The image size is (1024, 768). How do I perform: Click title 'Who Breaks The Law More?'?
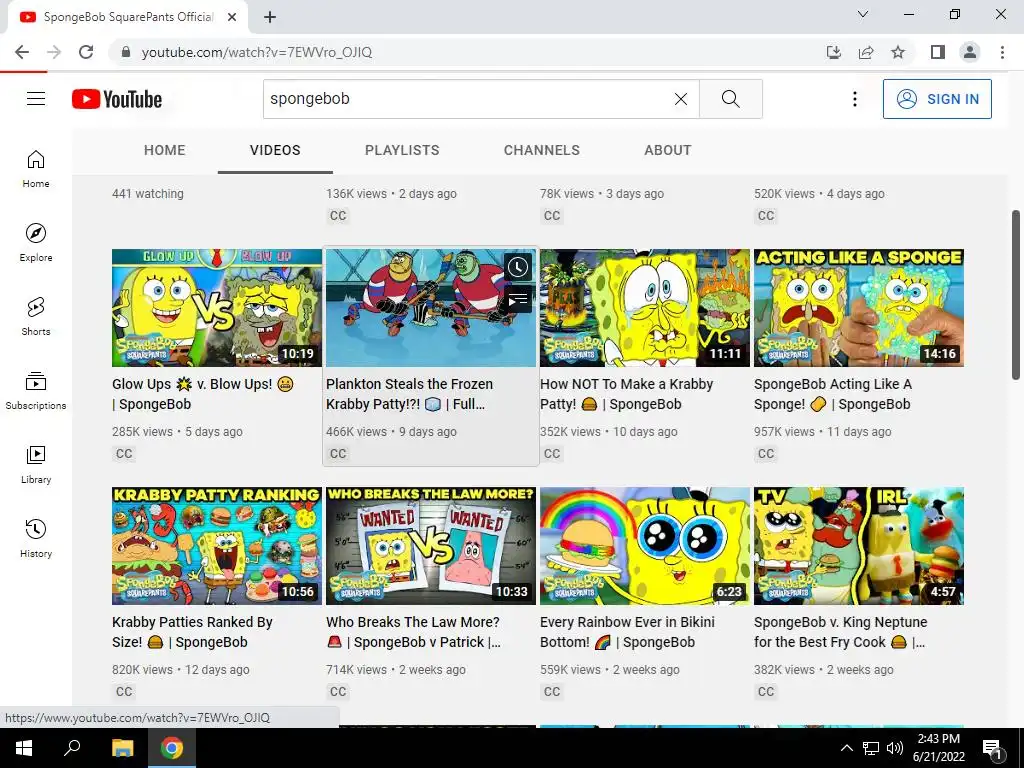(413, 632)
